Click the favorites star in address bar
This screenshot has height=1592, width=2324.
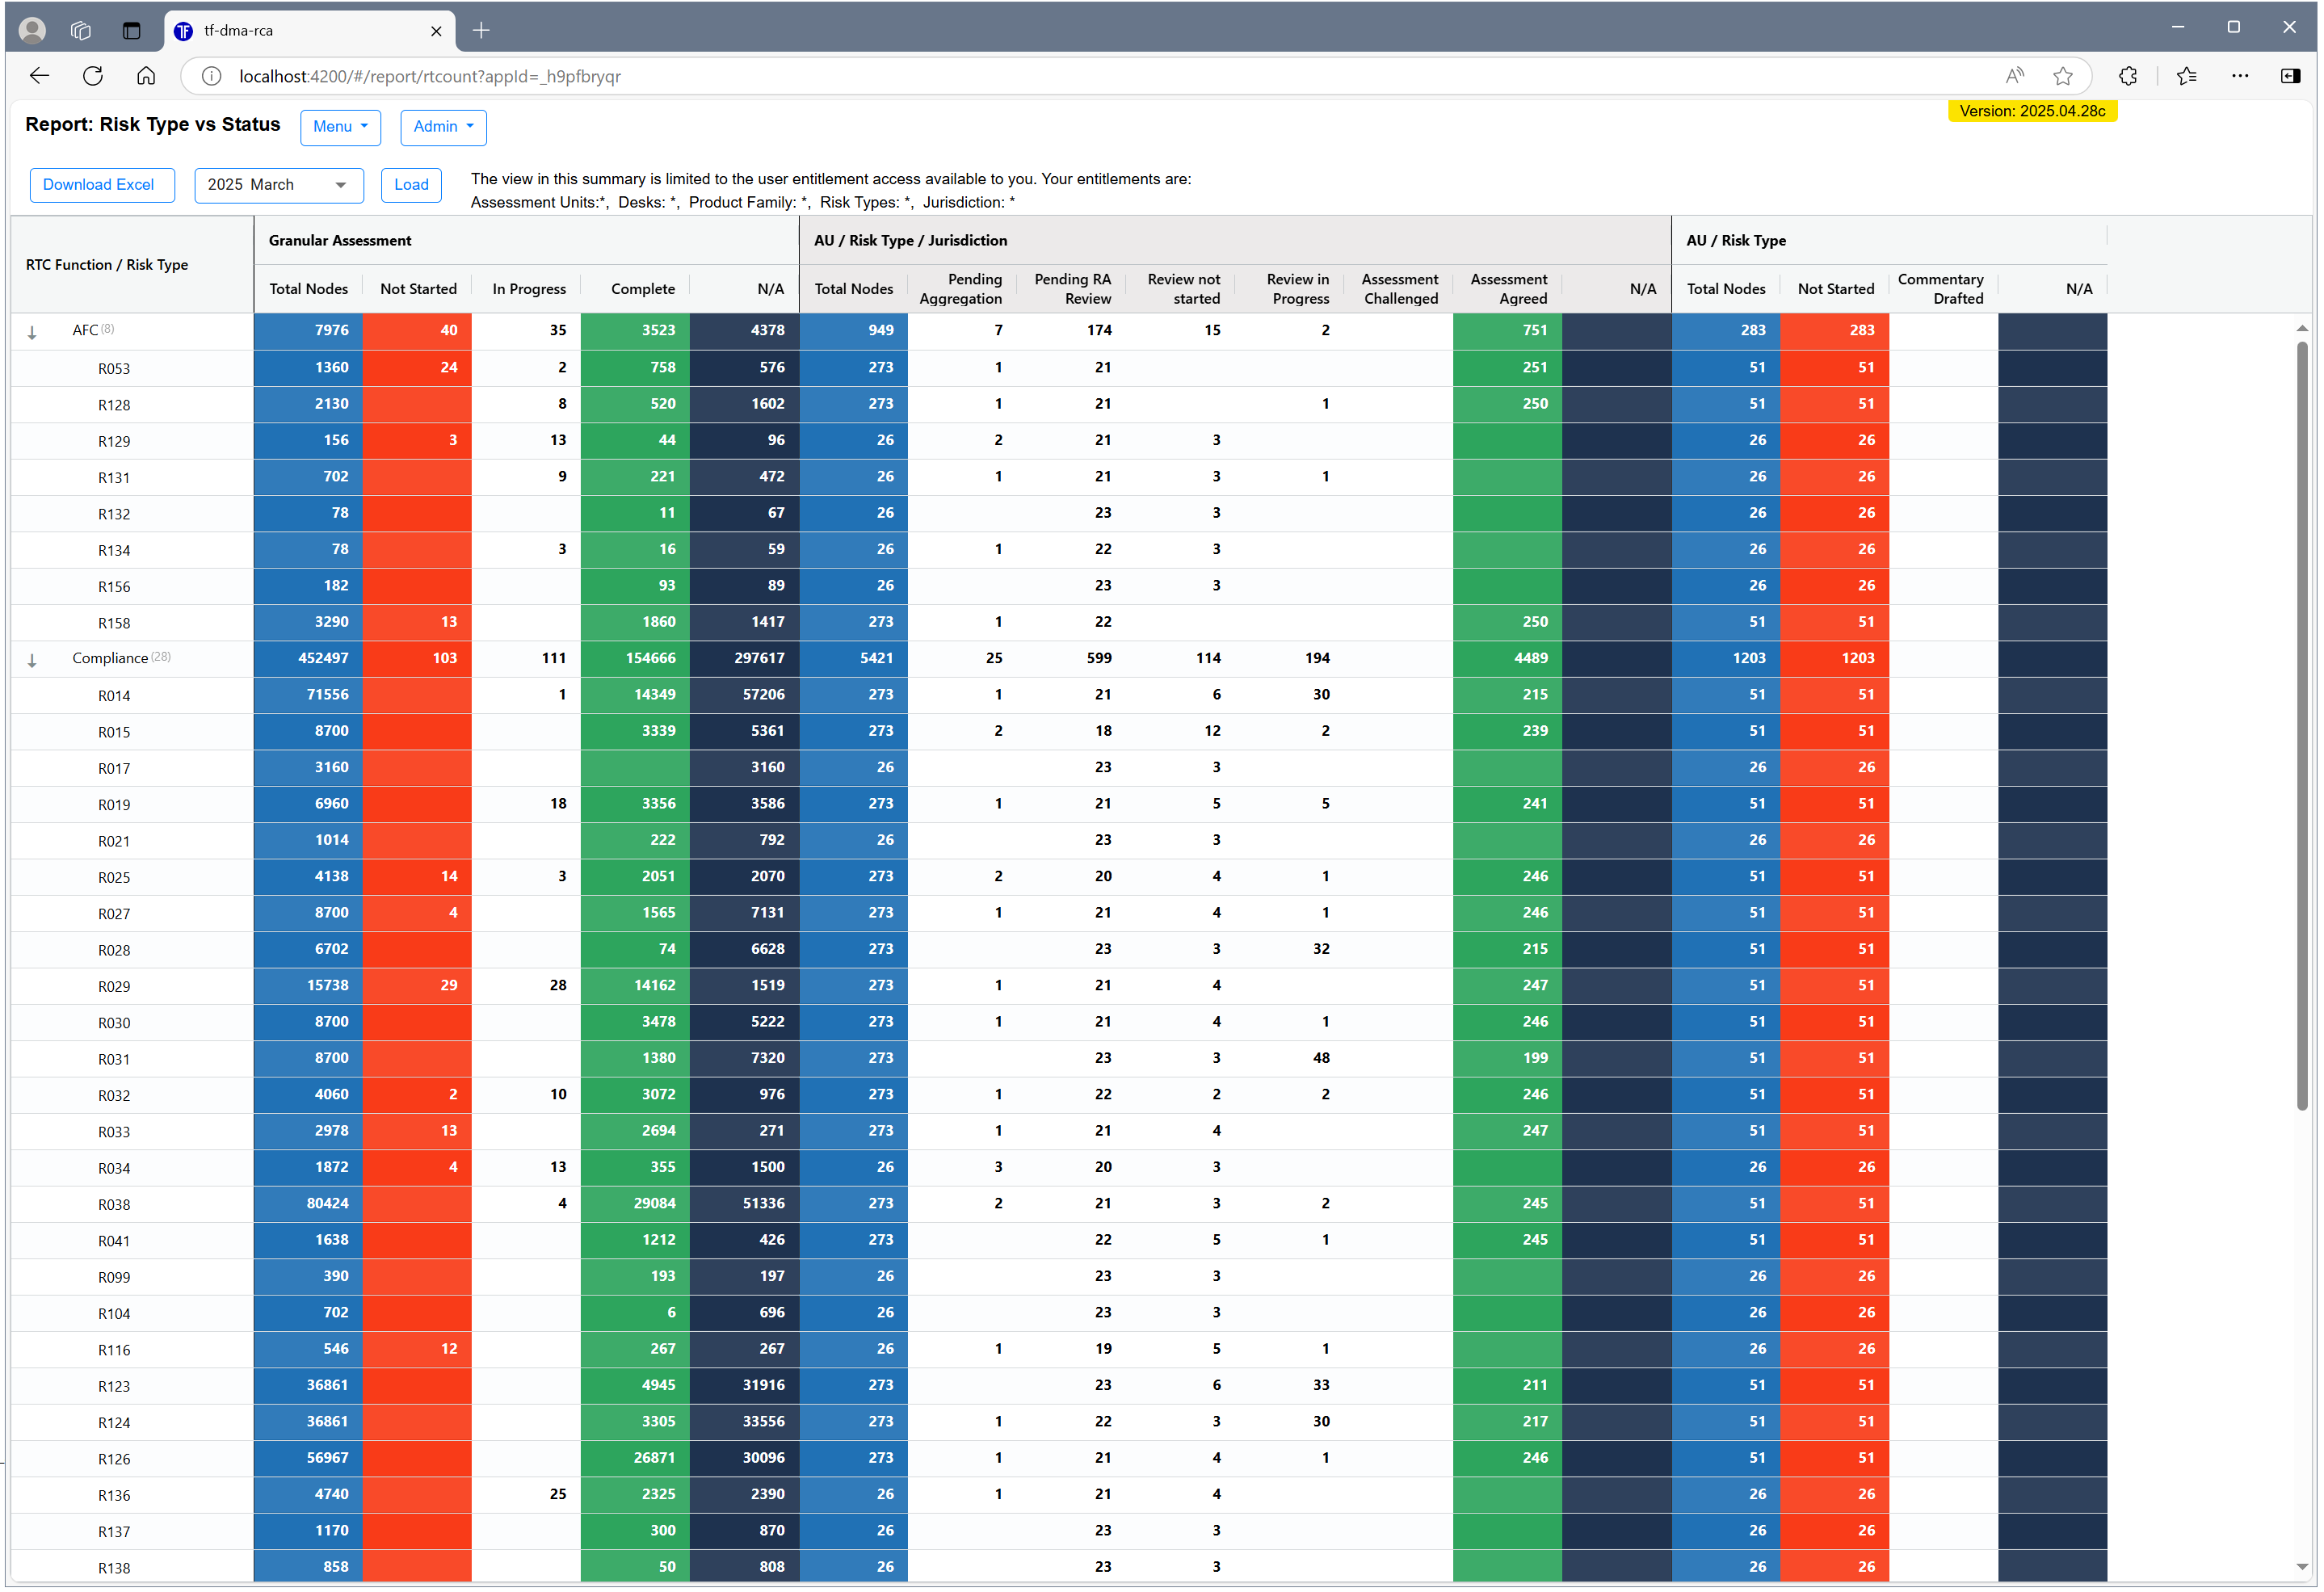(2062, 76)
